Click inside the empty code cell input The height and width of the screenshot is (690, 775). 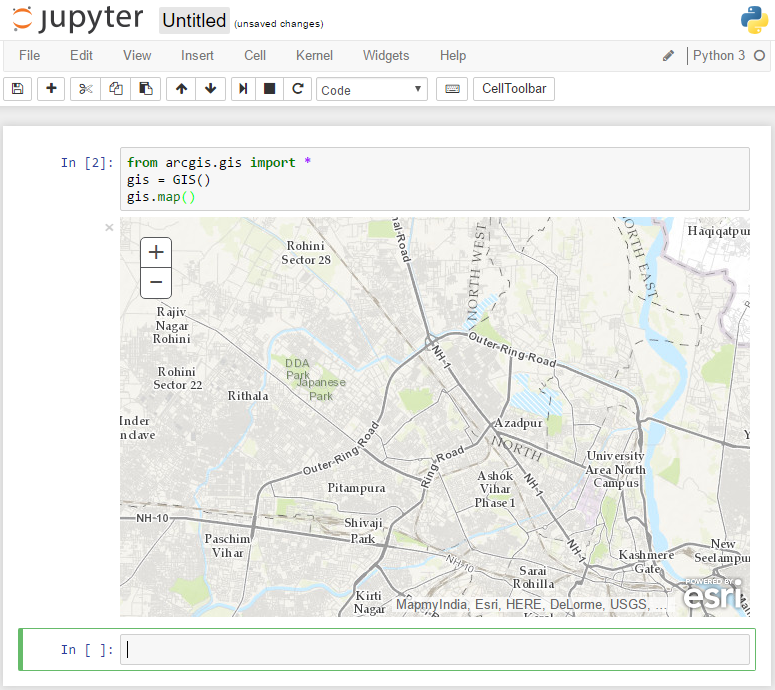coord(435,649)
